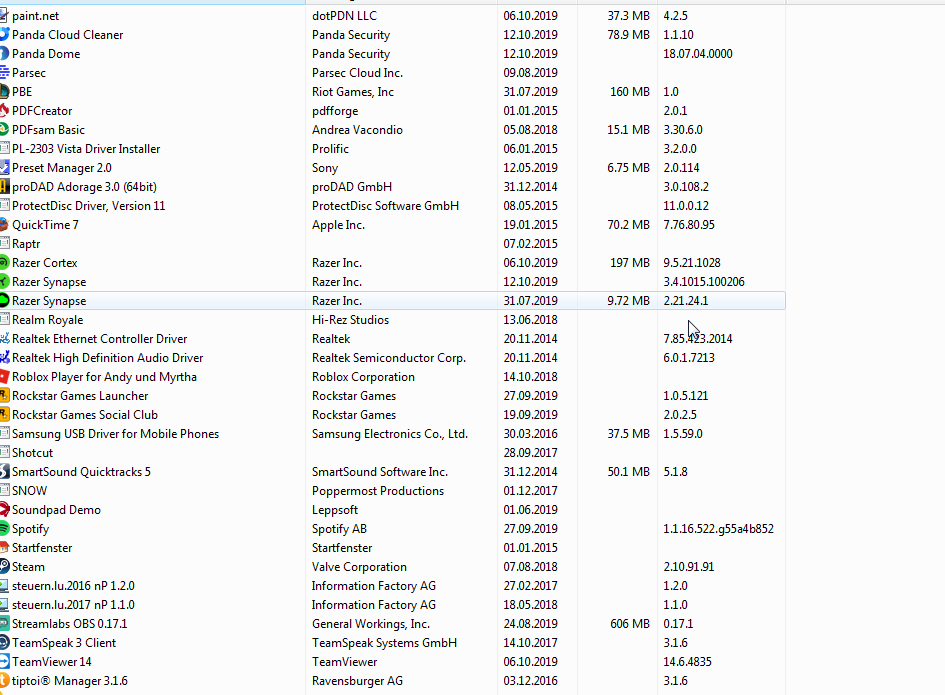945x695 pixels.
Task: Select steuern.lu.2016 nP 1.2.0 entry
Action: pos(73,585)
